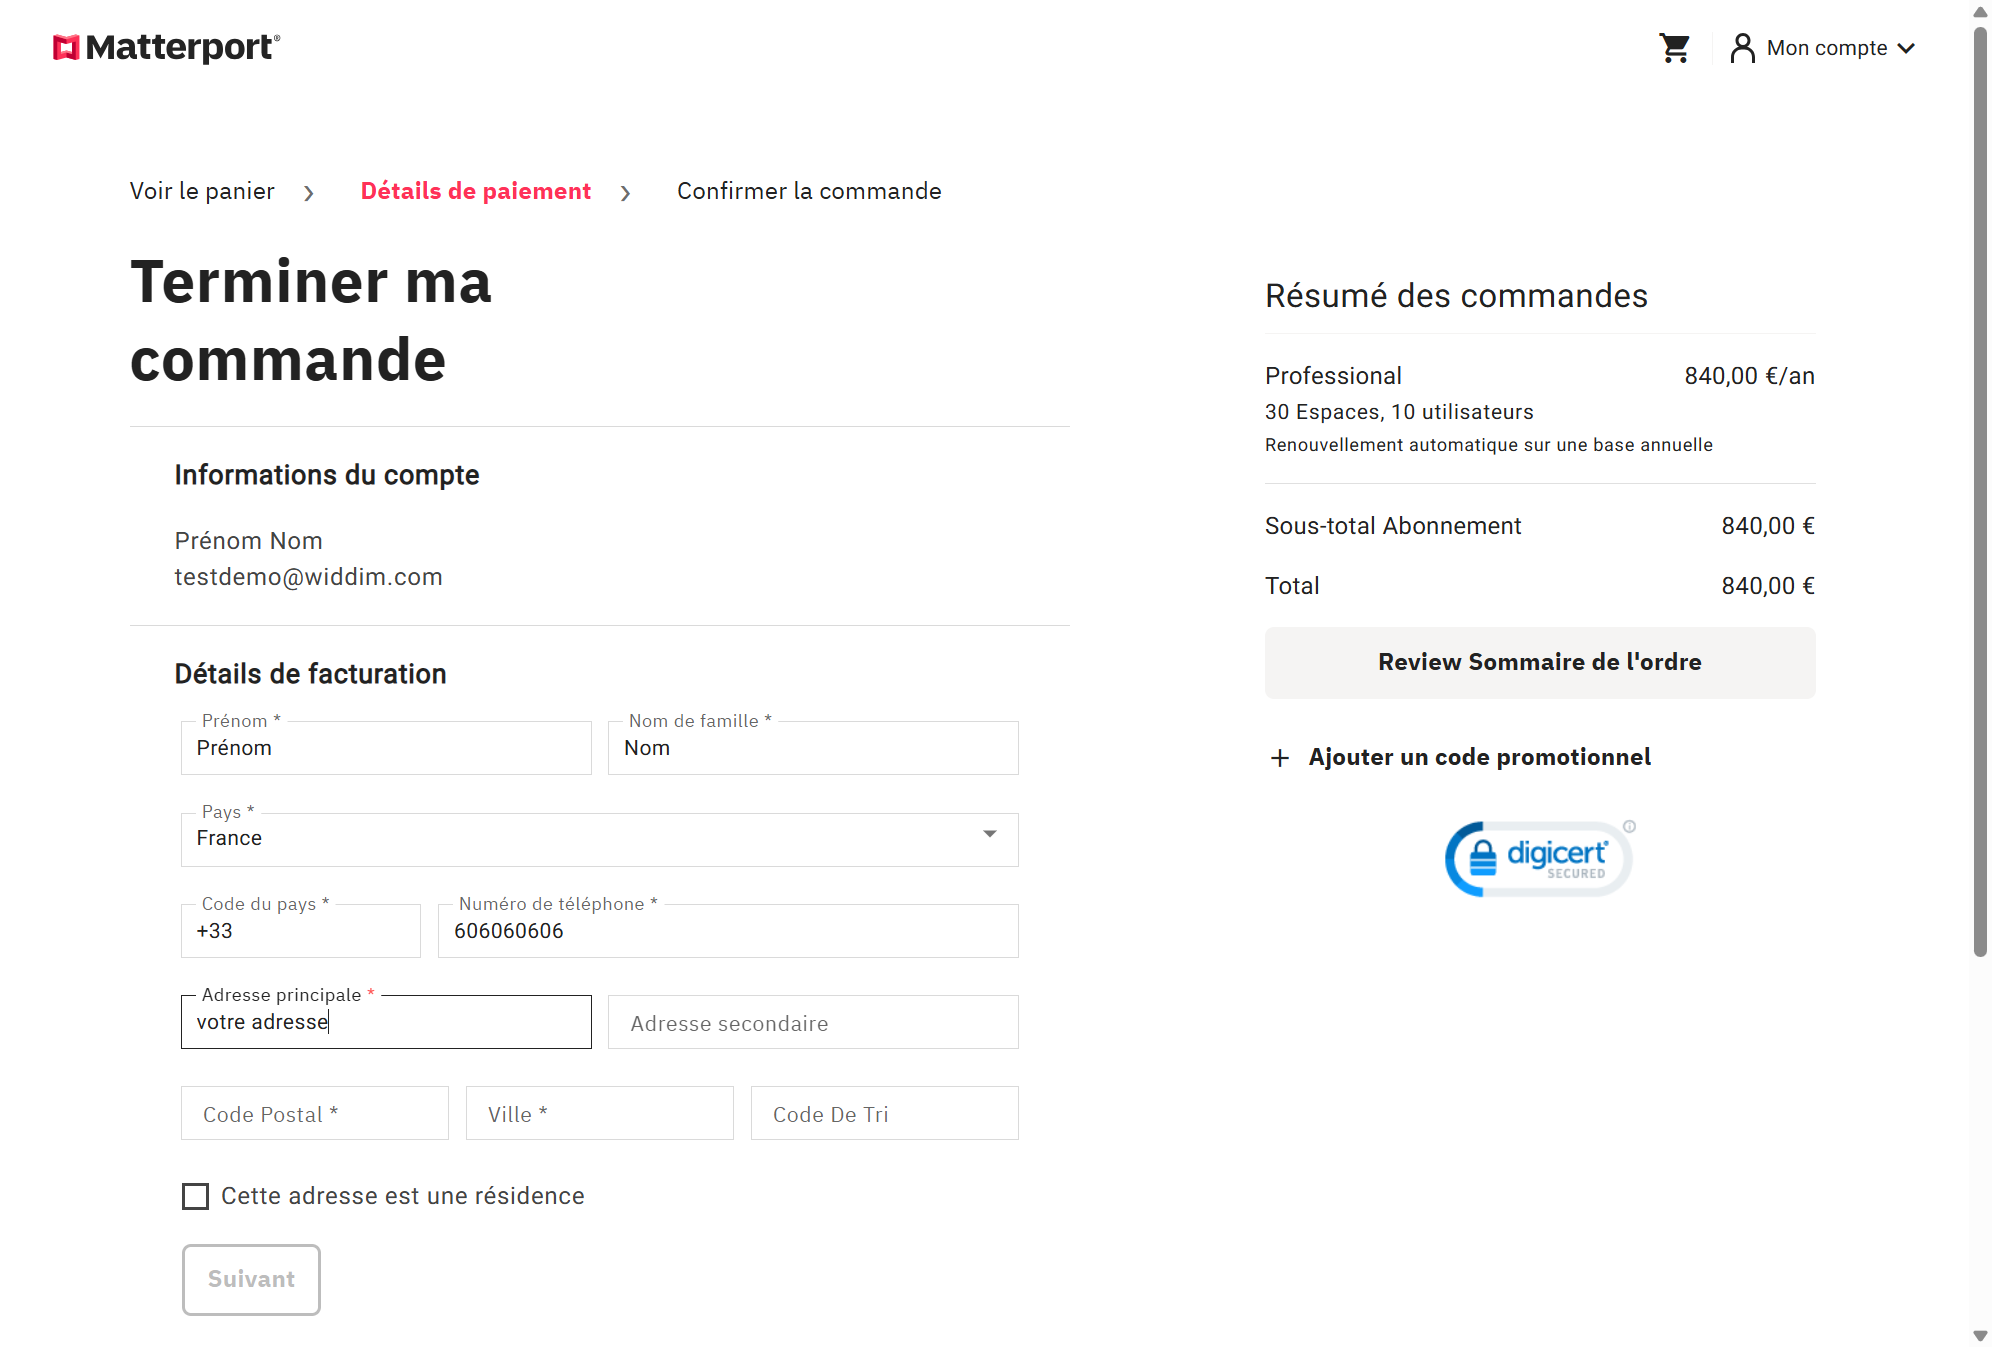Click the testdemo@widdim.com email text
Image resolution: width=1992 pixels, height=1347 pixels.
(308, 577)
